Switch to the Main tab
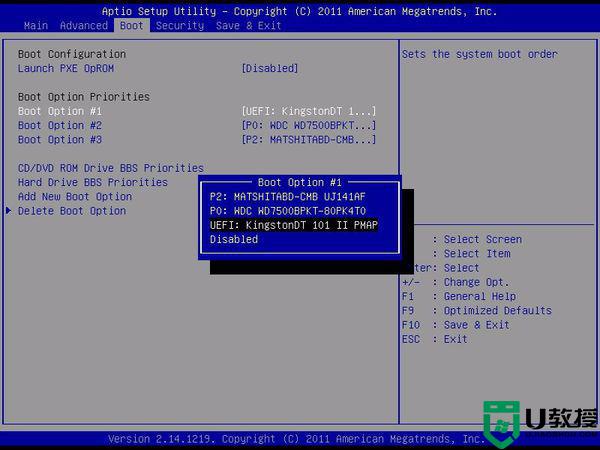Screen dimensions: 600x450 tap(36, 26)
